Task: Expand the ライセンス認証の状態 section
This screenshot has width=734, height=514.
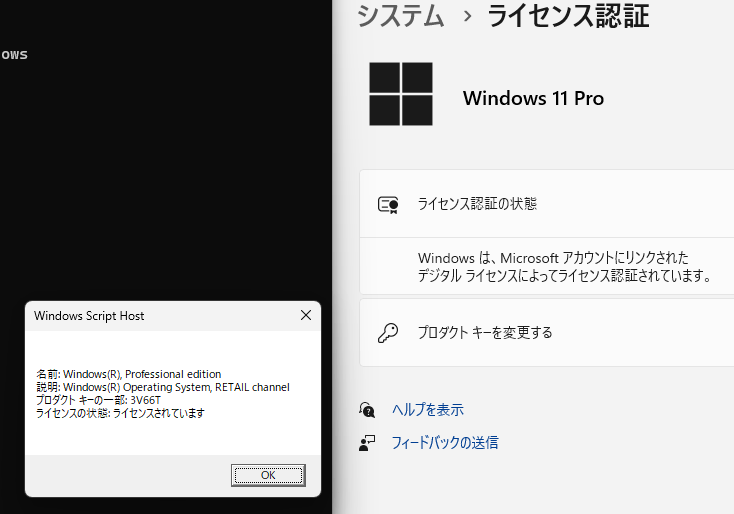Action: [547, 204]
